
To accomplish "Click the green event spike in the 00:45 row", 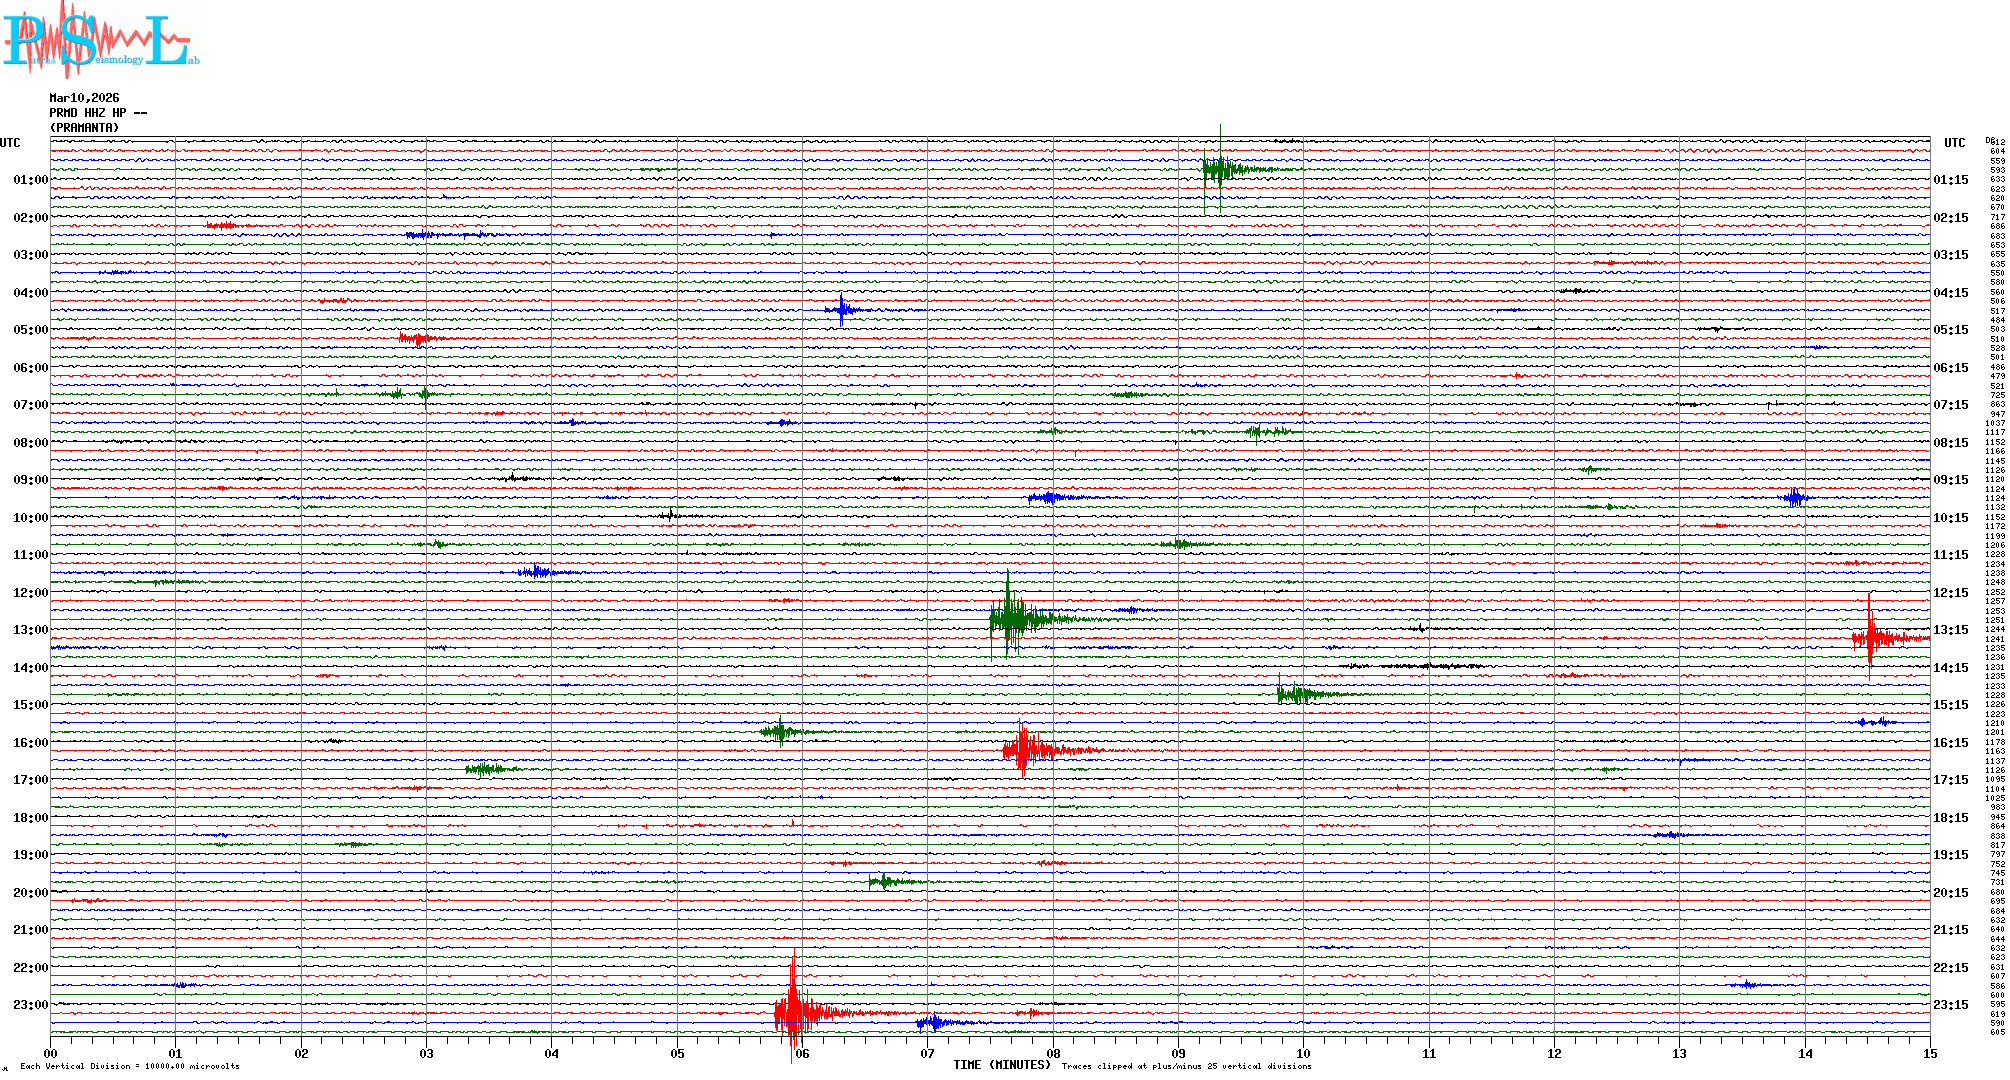I will click(1219, 168).
